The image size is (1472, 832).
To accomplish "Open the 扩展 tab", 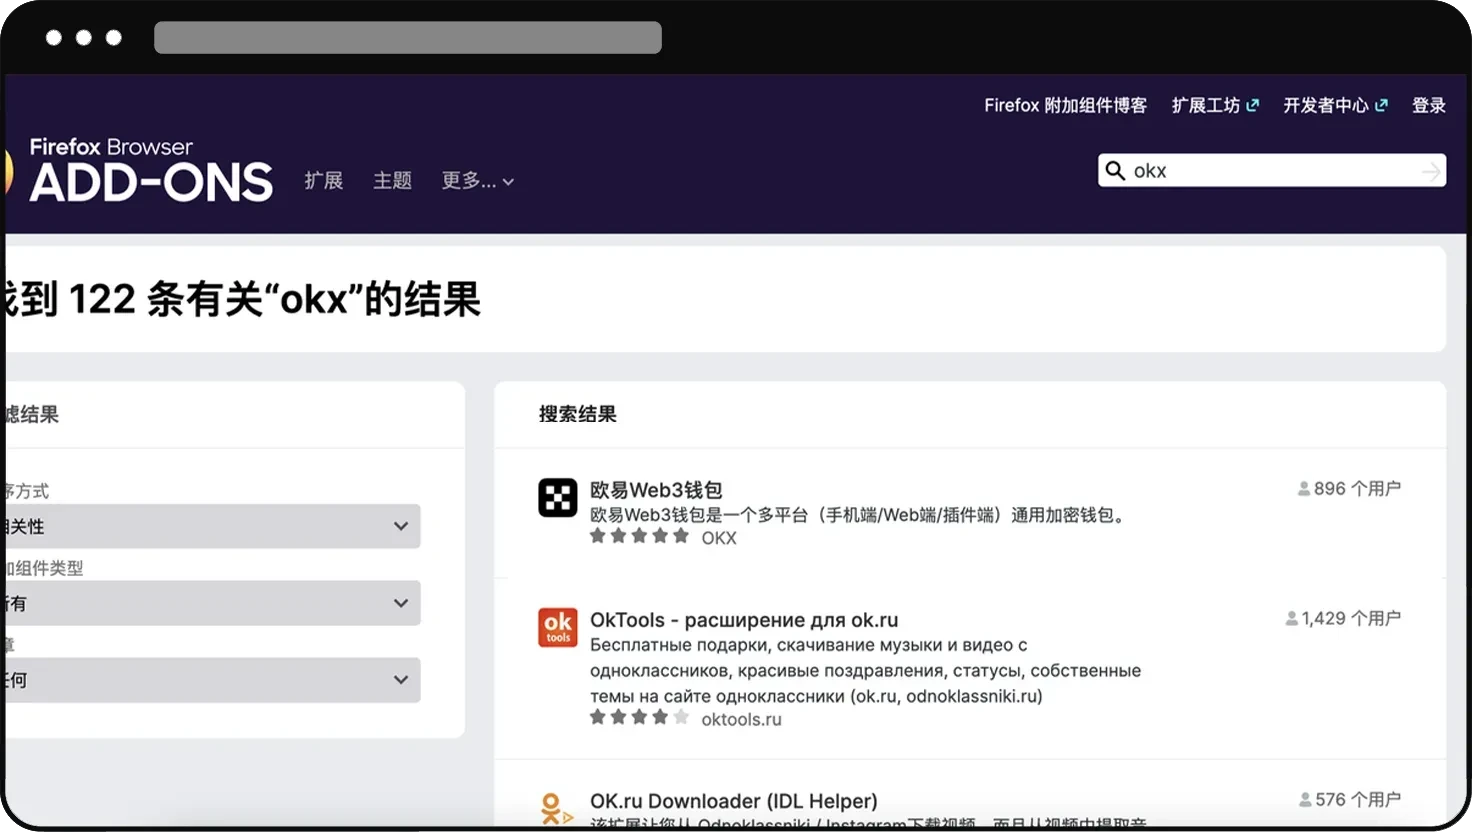I will coord(324,181).
